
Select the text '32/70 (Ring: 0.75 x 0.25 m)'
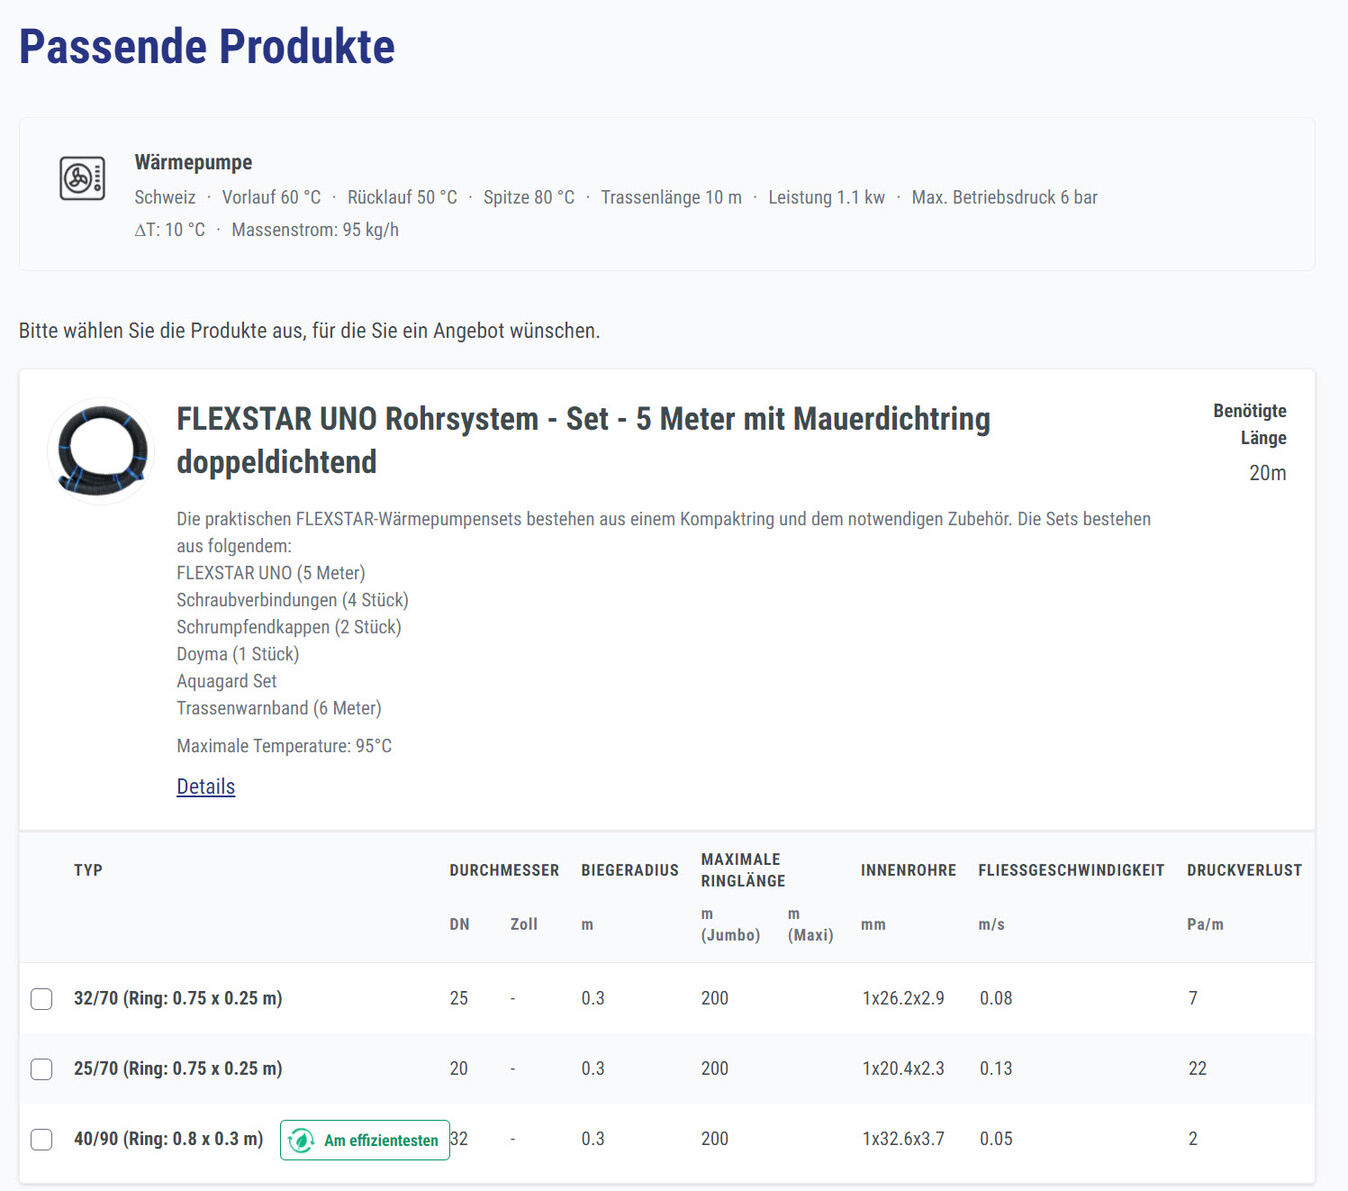pyautogui.click(x=178, y=998)
